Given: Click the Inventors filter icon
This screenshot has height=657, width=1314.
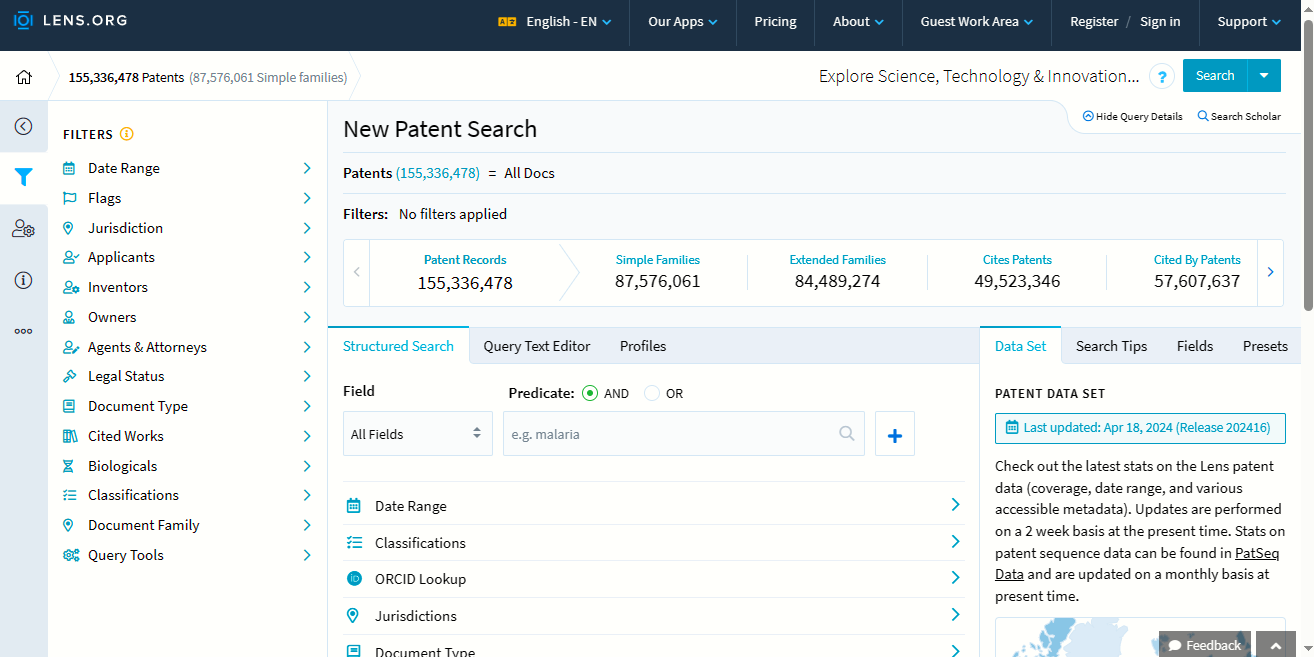Looking at the screenshot, I should [70, 287].
